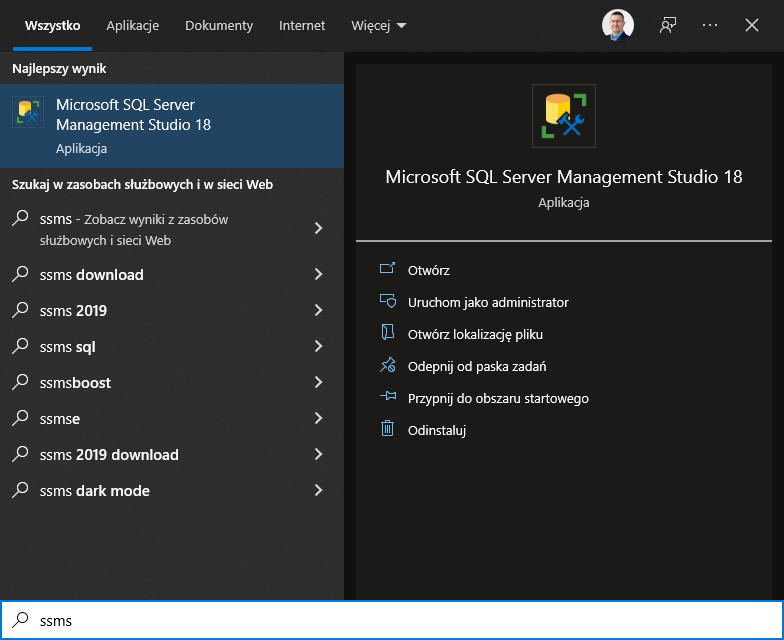
Task: Click the pin icon for Przypnij do obszaru startowego
Action: [x=388, y=398]
